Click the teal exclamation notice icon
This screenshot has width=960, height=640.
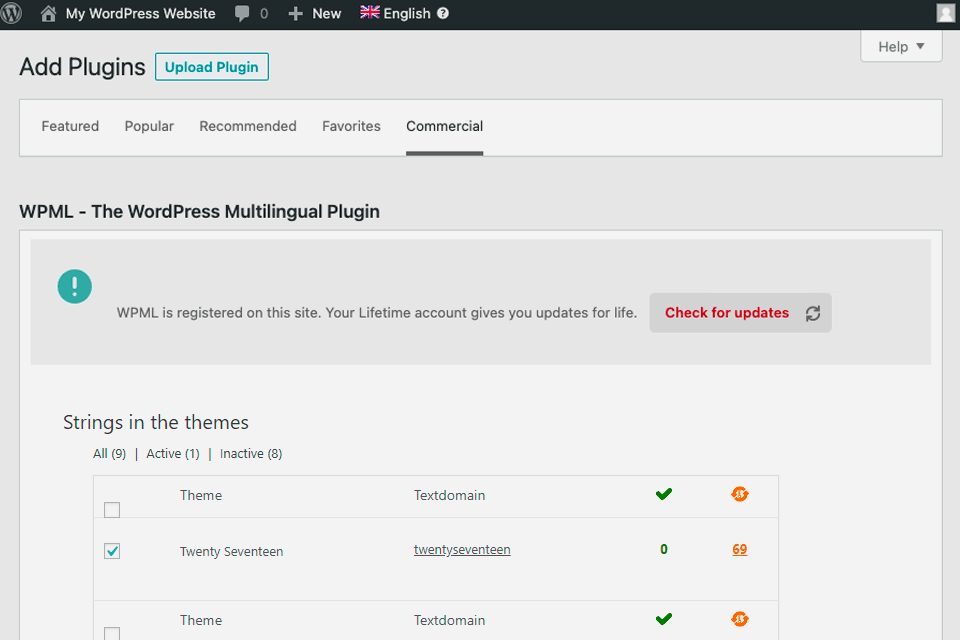click(75, 287)
